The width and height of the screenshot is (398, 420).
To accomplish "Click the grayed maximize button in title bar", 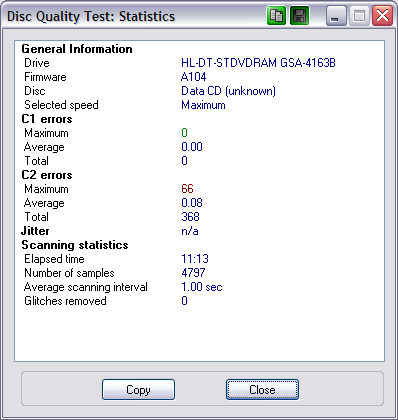I will (x=359, y=16).
